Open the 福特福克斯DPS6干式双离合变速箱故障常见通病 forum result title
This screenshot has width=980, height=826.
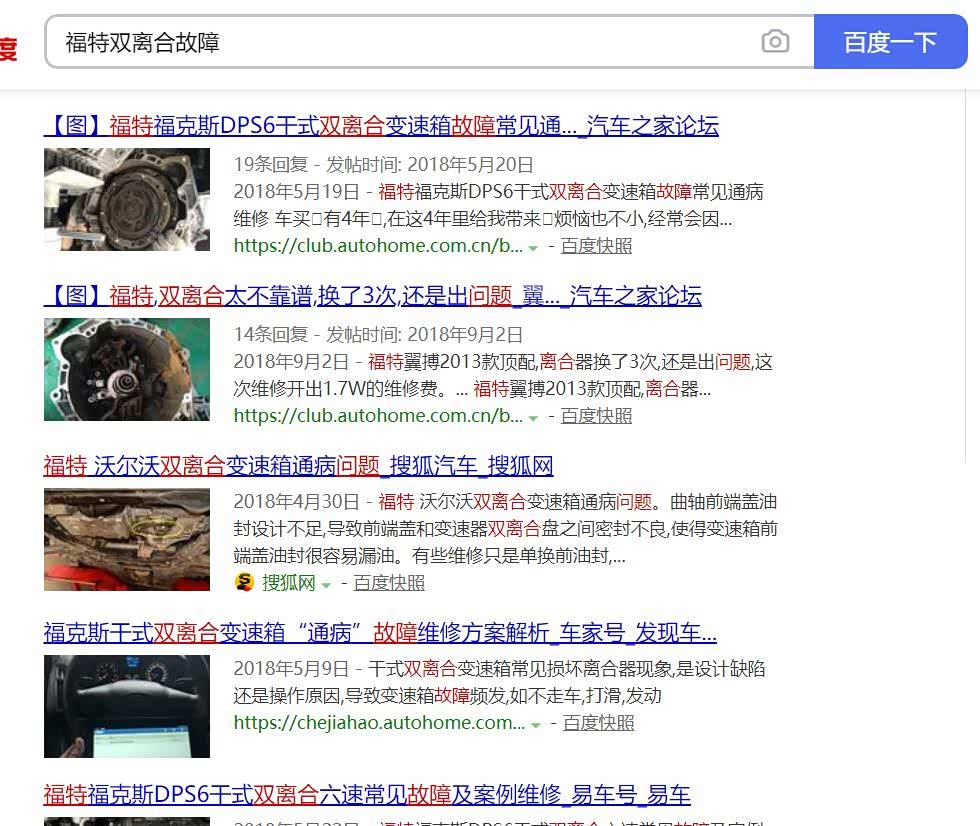pyautogui.click(x=381, y=126)
